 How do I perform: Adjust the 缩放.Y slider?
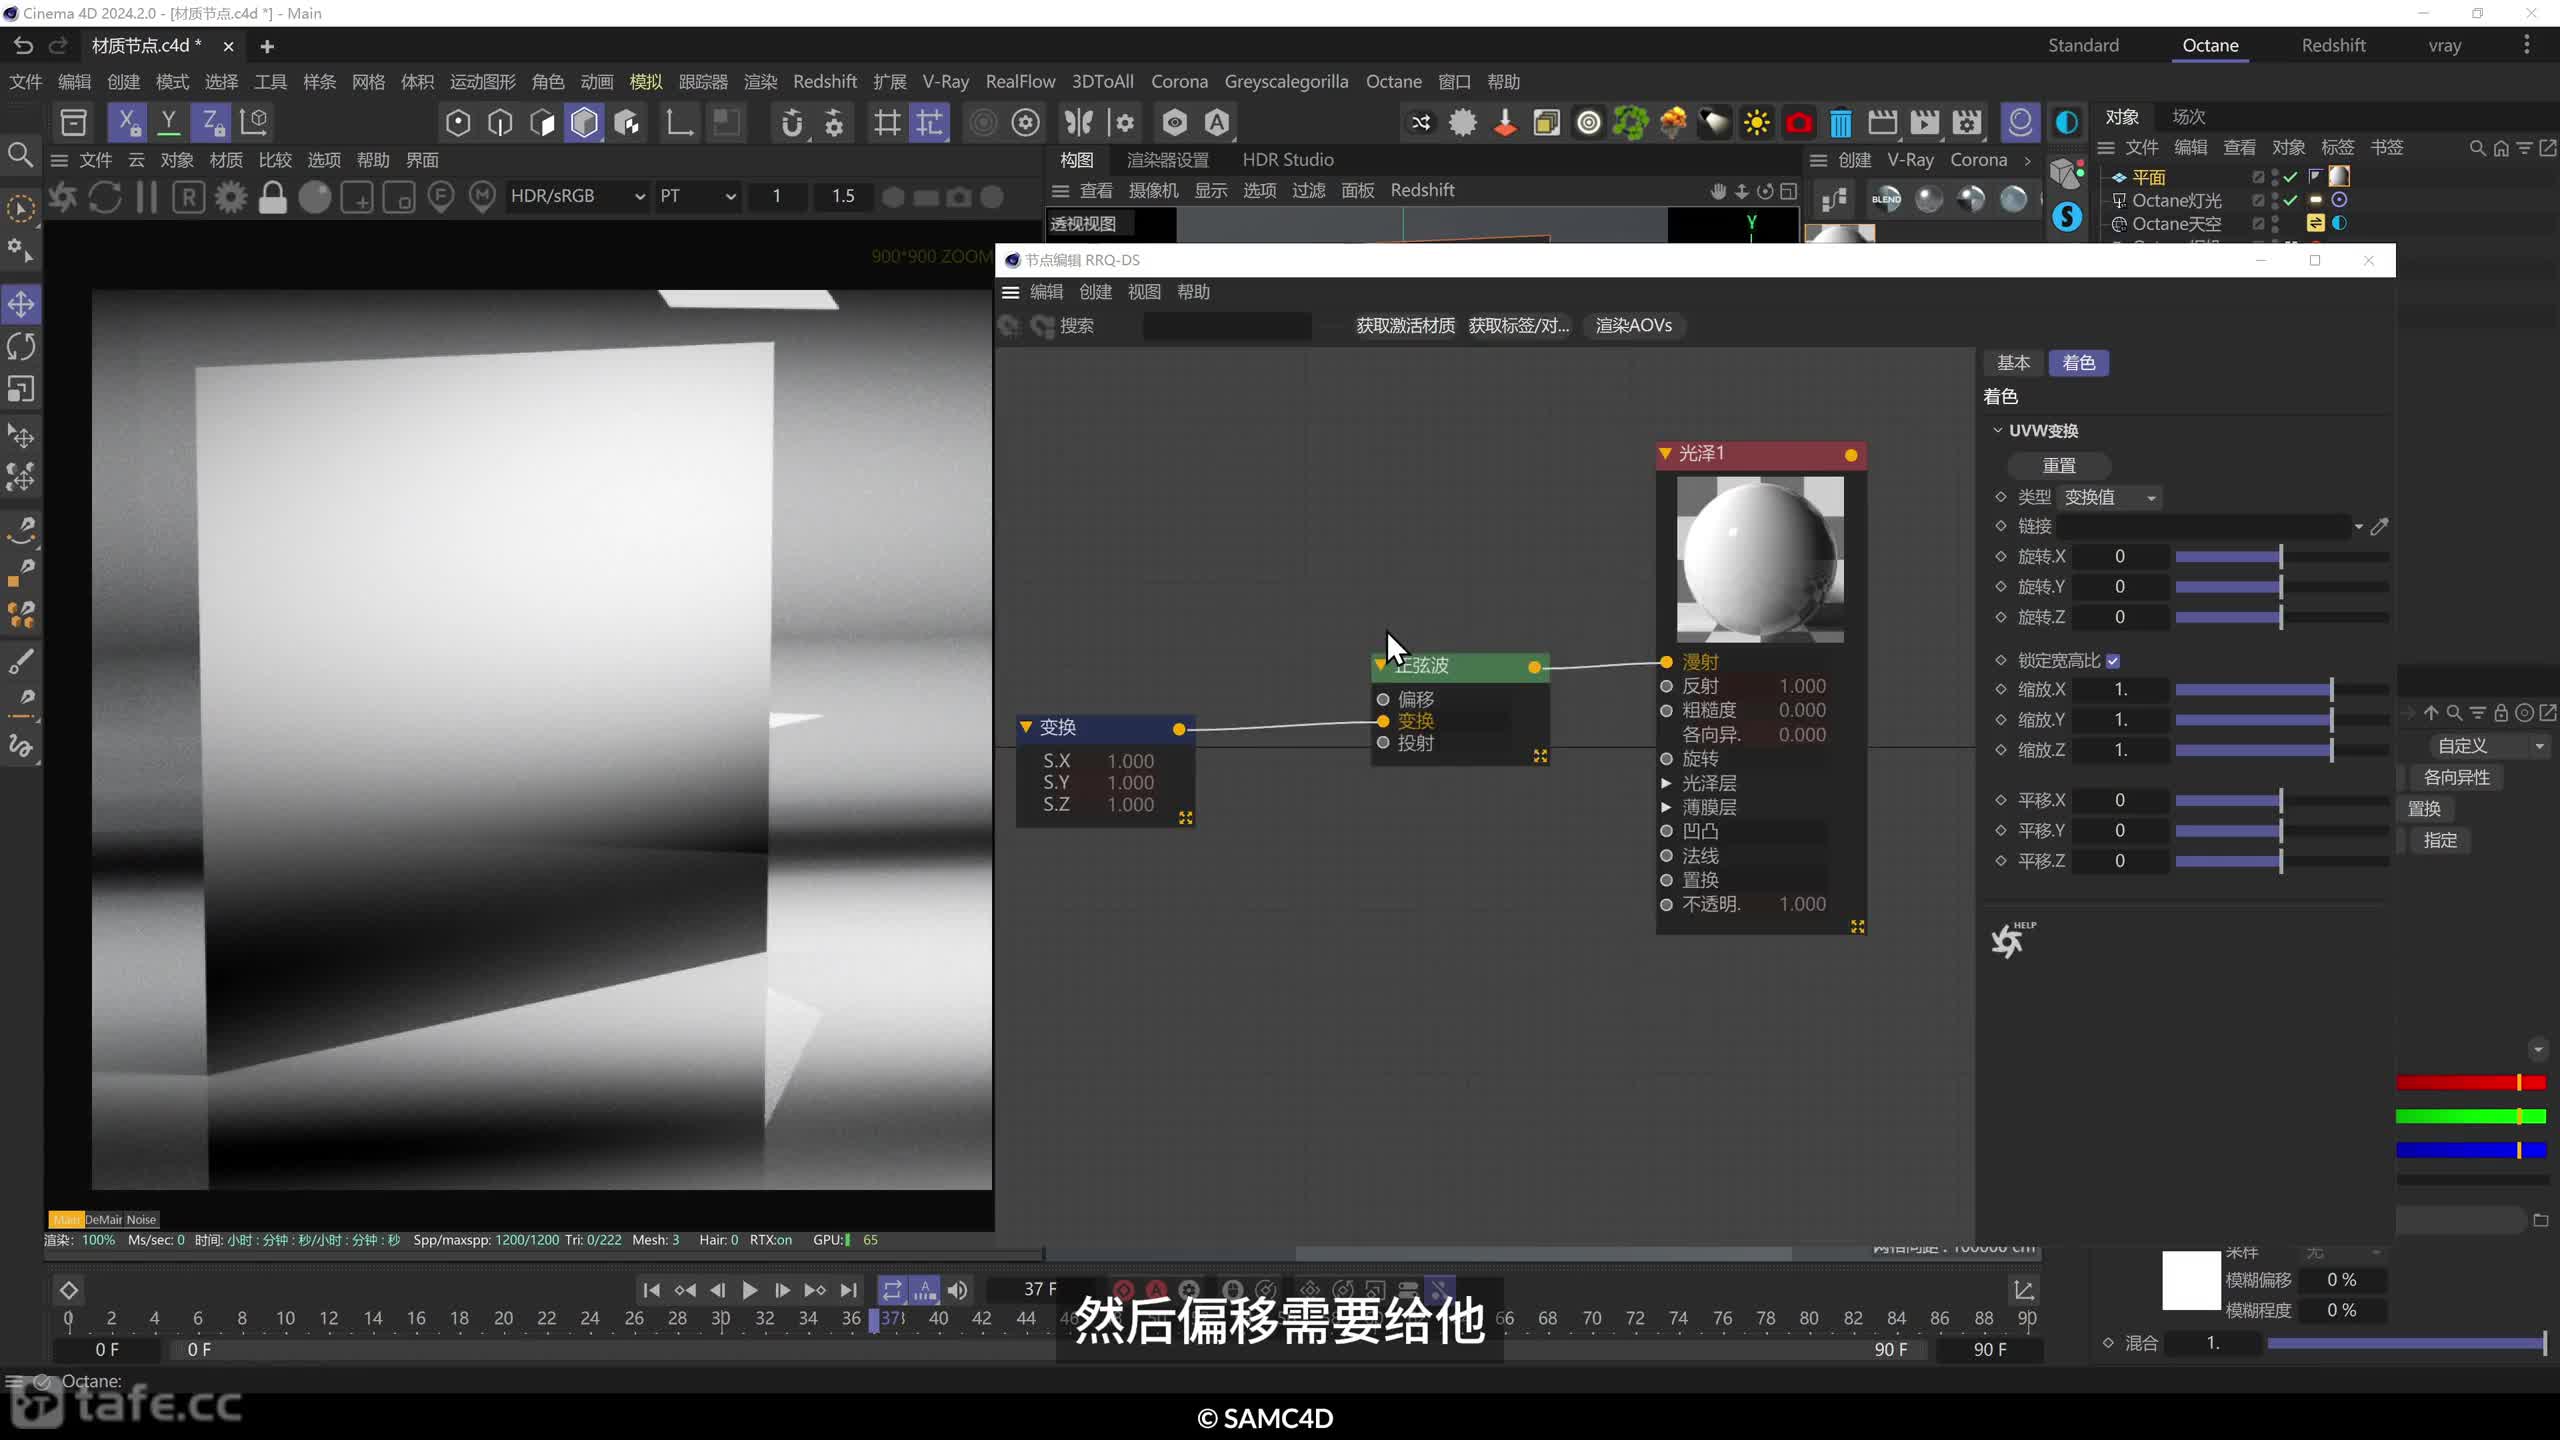click(2282, 720)
